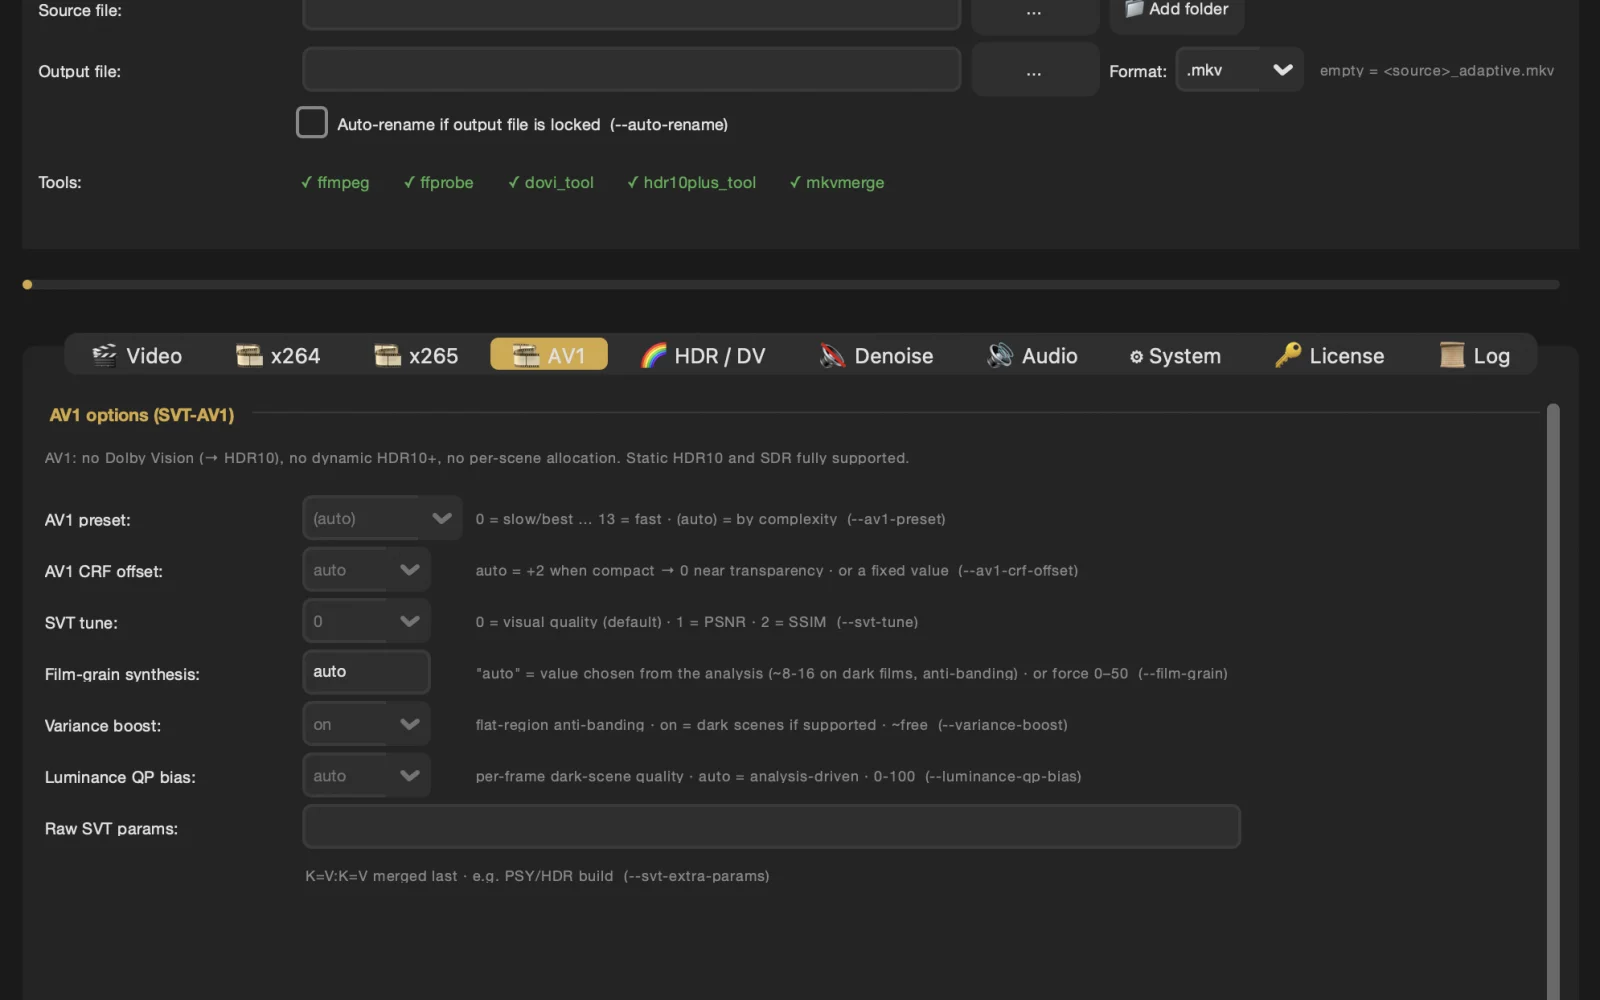
Task: Click the Raw SVT params input field
Action: [771, 827]
